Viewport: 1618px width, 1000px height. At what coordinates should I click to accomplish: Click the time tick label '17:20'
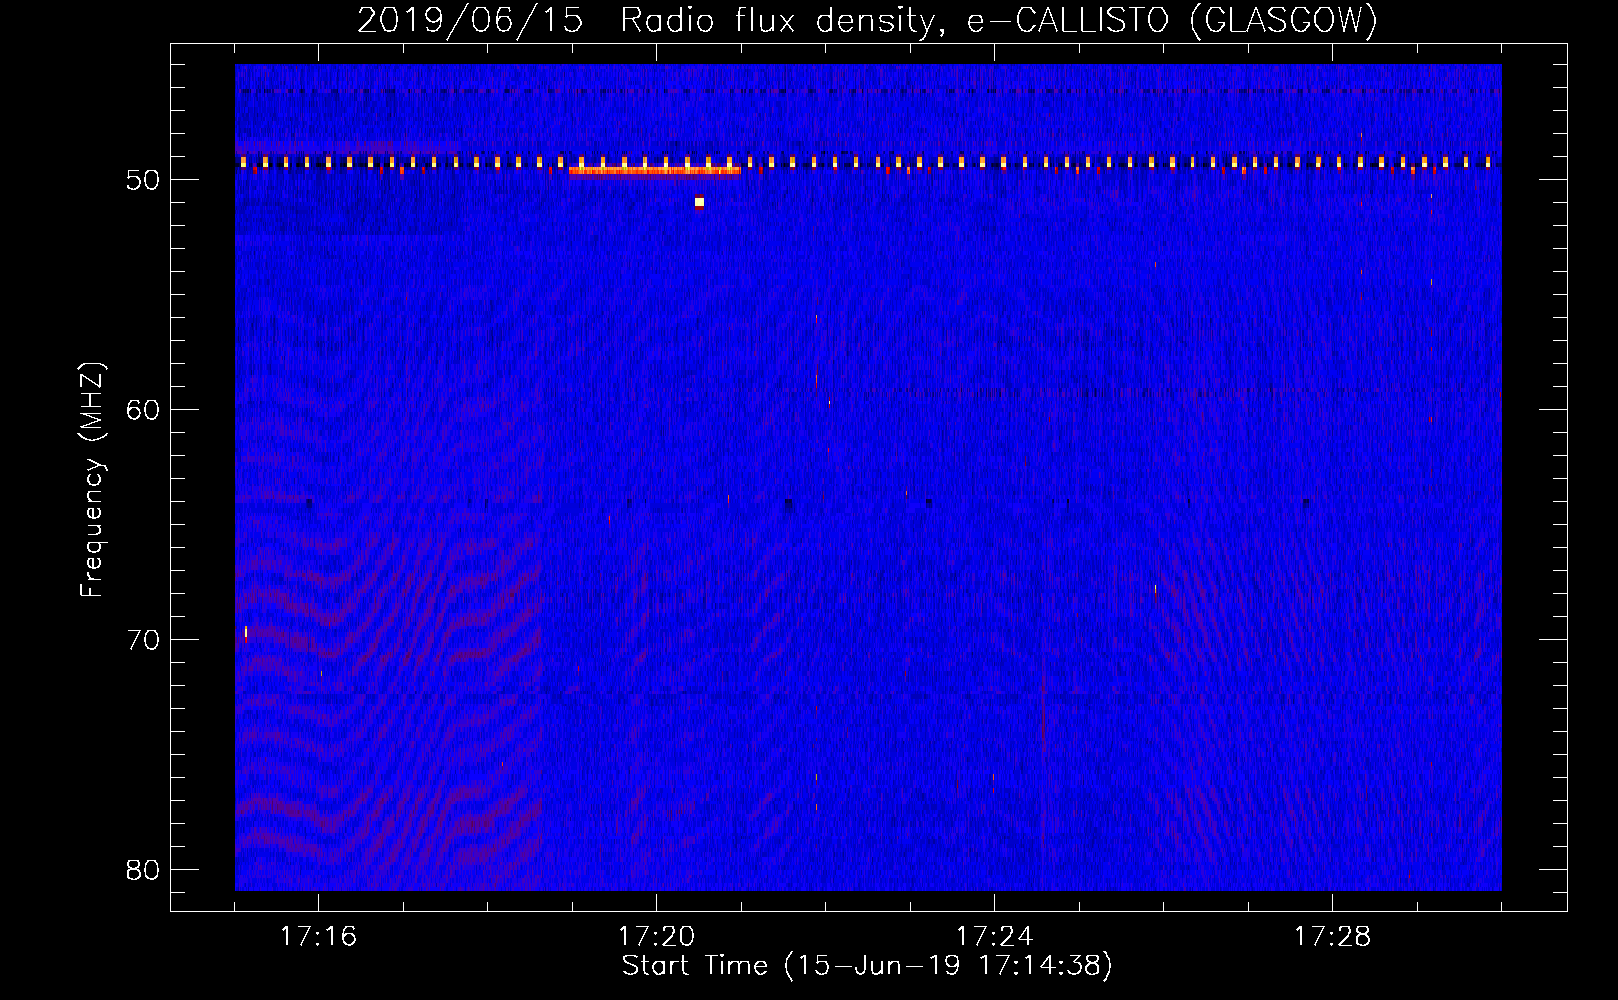(656, 937)
